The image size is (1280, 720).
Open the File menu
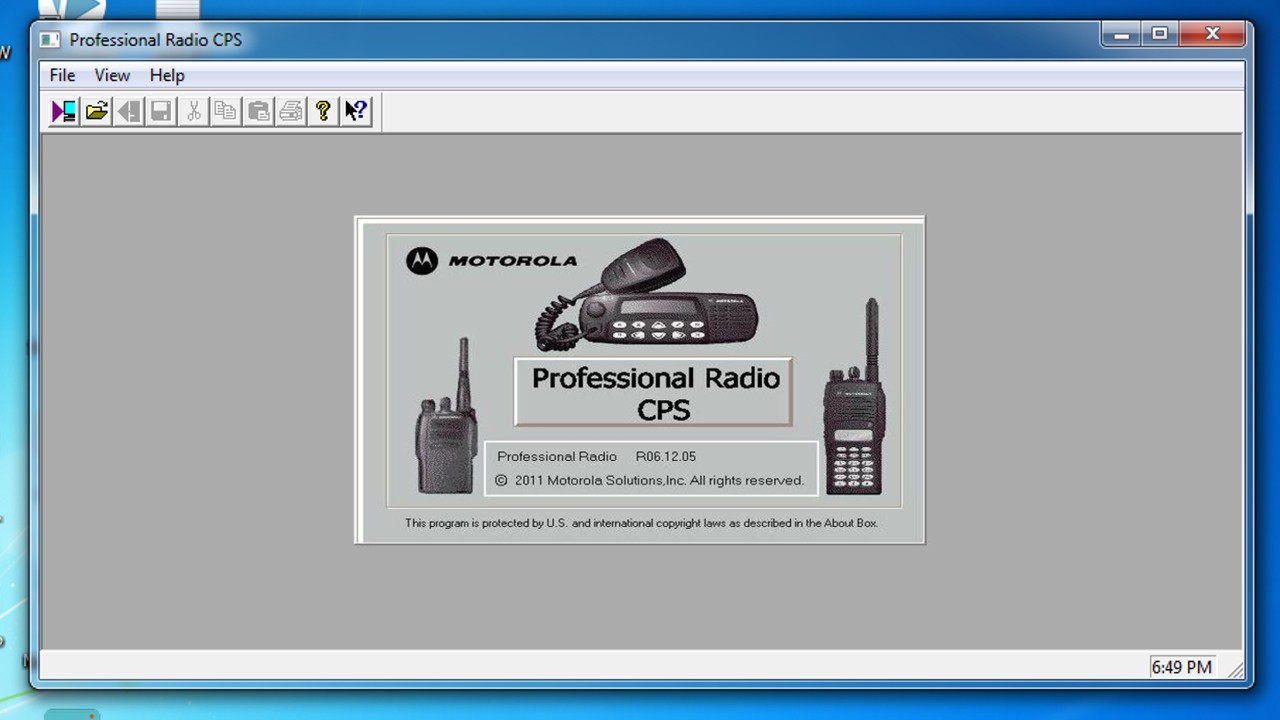pyautogui.click(x=62, y=75)
